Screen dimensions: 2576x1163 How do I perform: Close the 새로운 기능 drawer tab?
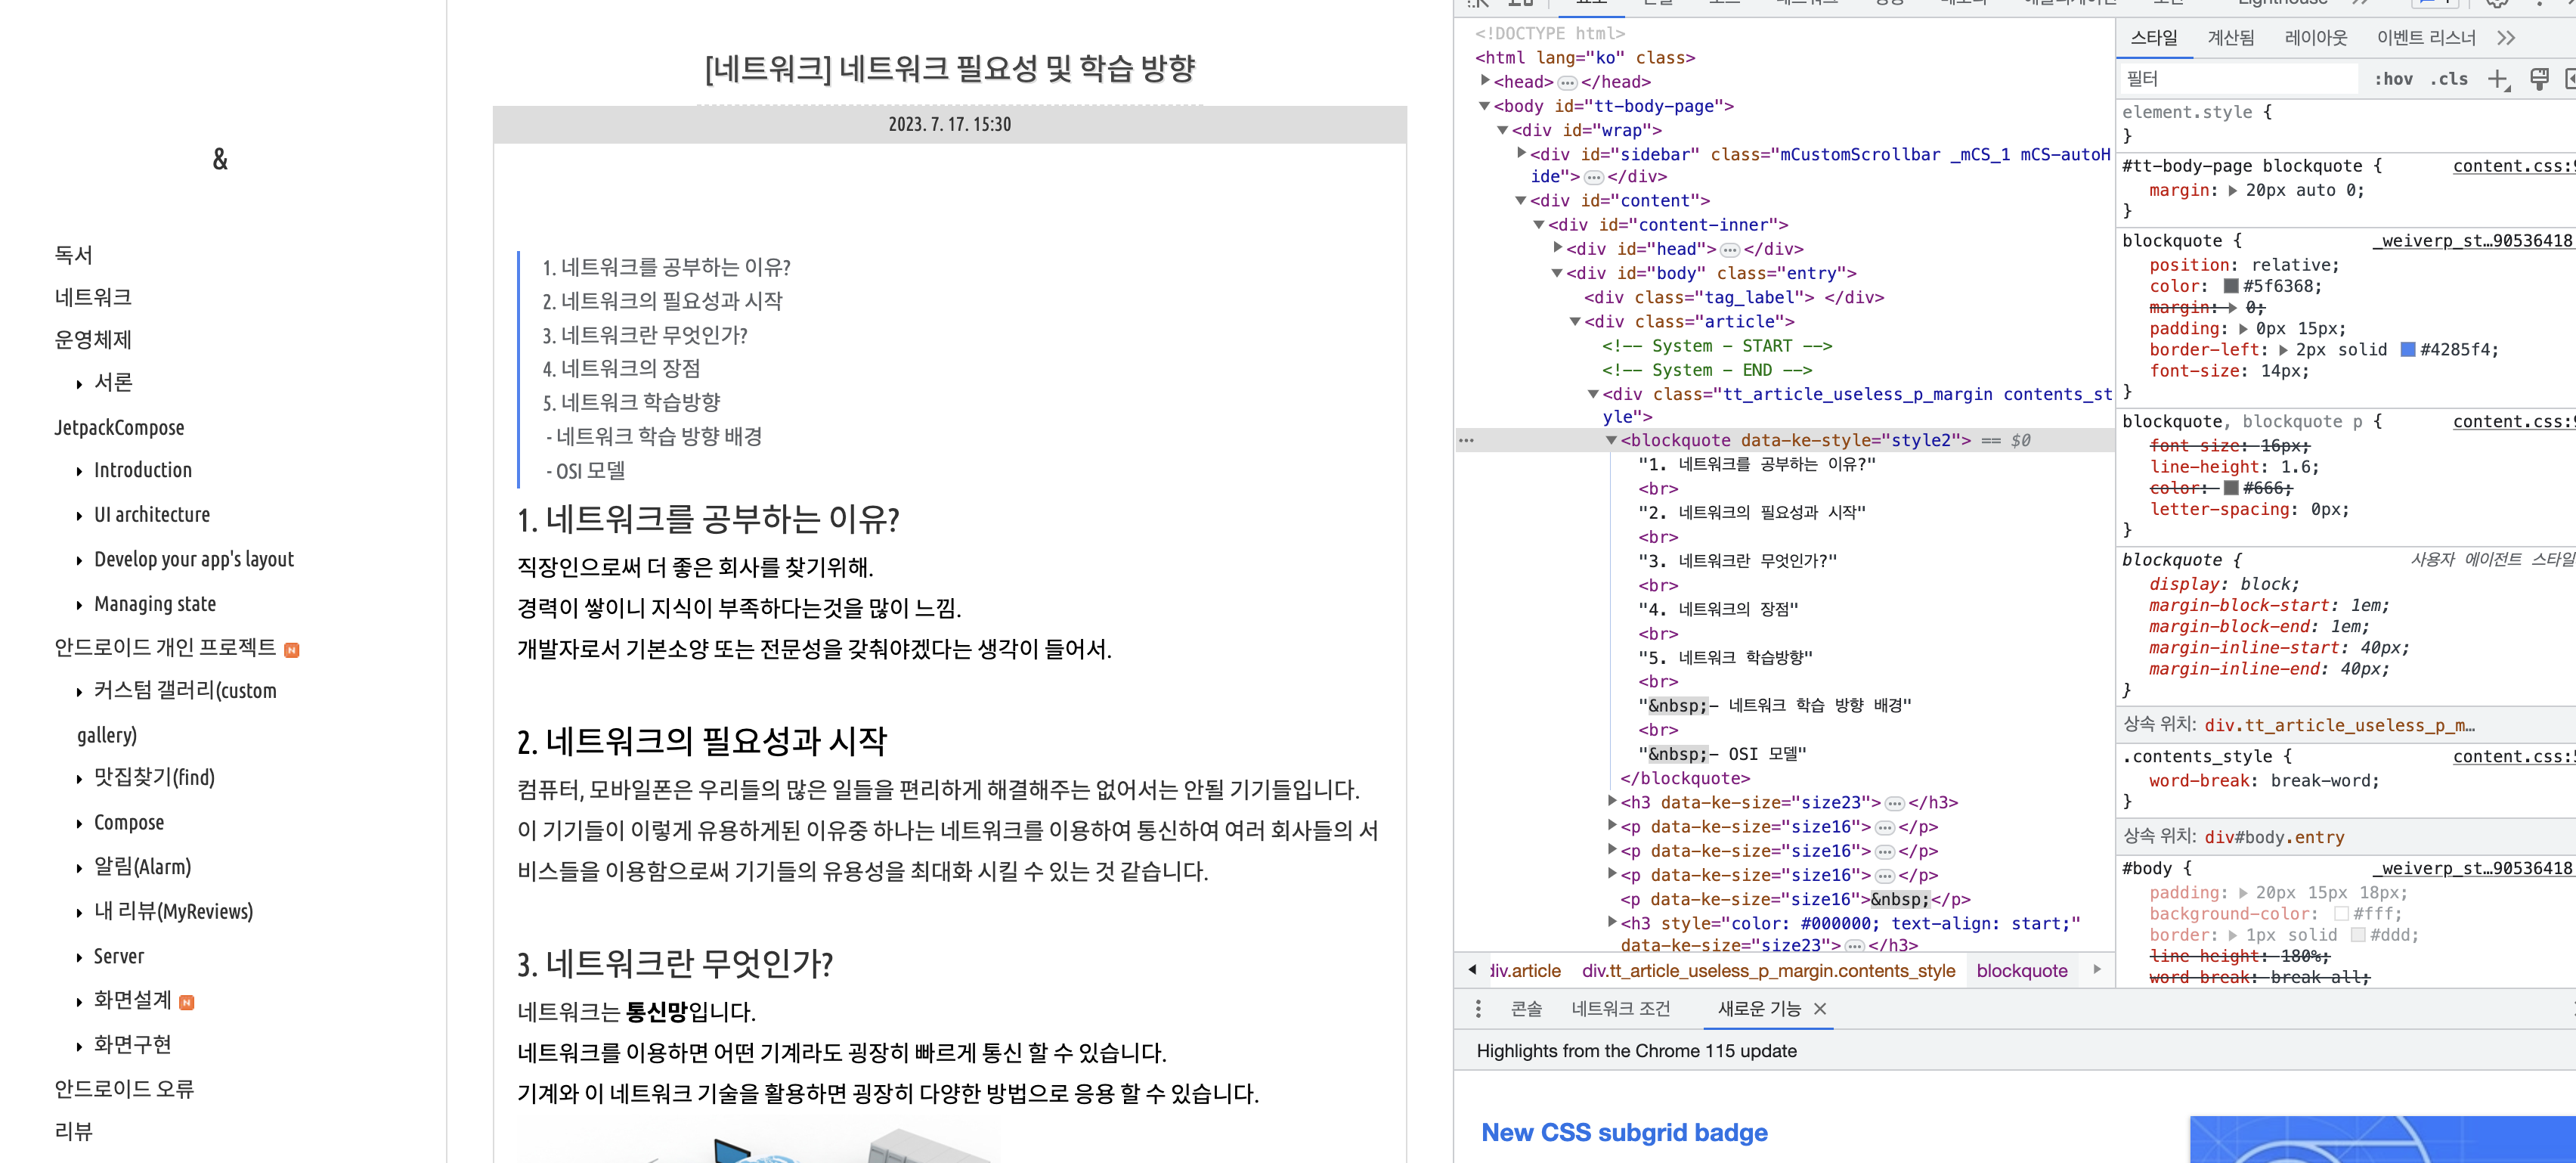1820,1009
